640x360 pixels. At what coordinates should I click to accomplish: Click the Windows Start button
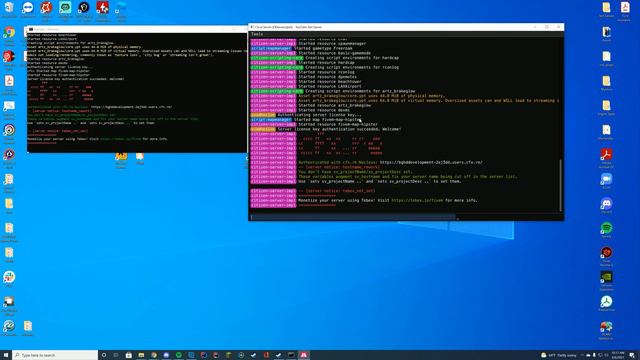[x=6, y=355]
